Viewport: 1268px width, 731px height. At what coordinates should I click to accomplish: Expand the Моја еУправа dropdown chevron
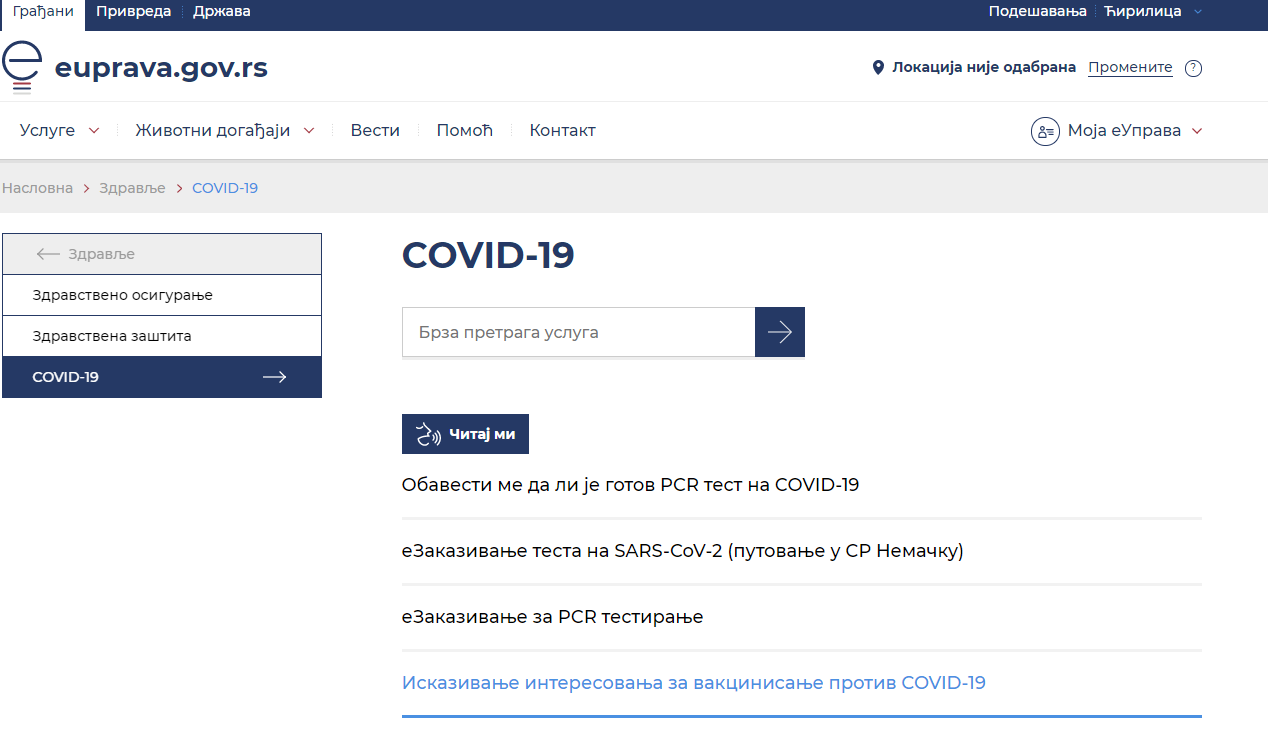click(1197, 131)
